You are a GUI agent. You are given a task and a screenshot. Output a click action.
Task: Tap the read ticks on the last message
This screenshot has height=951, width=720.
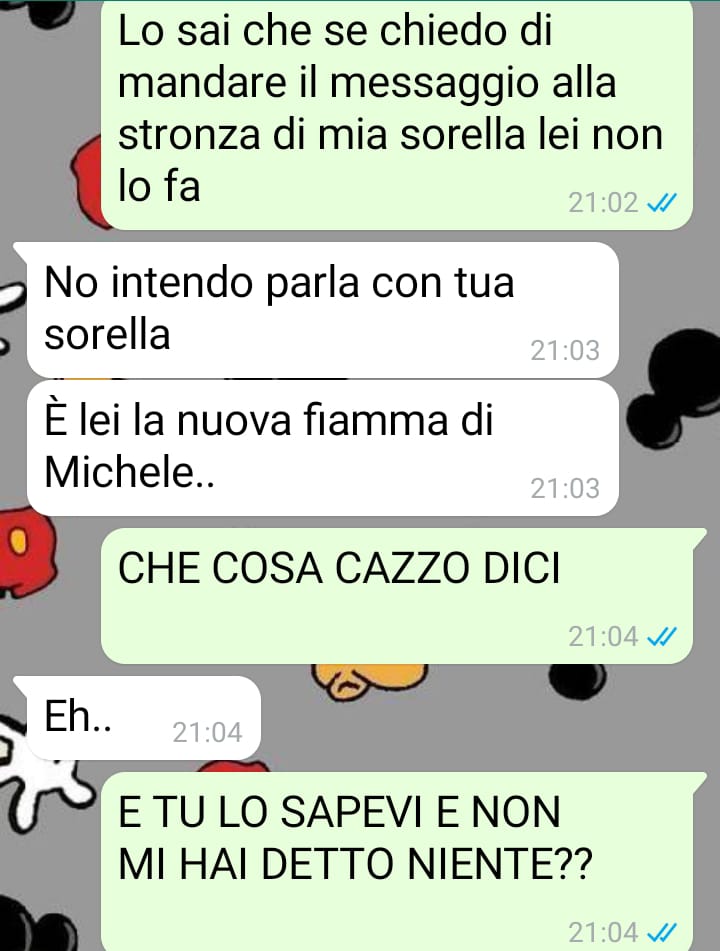point(662,932)
